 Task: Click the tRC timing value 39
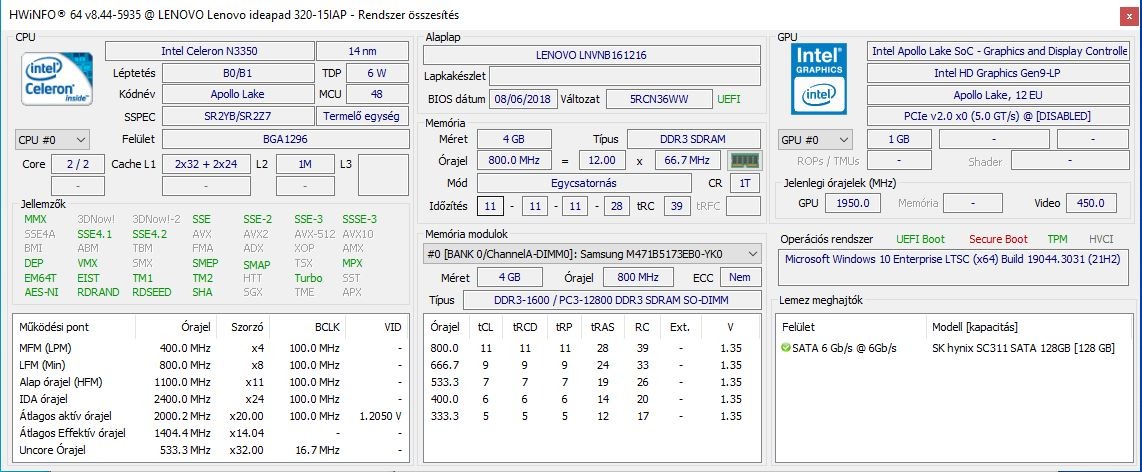coord(677,206)
